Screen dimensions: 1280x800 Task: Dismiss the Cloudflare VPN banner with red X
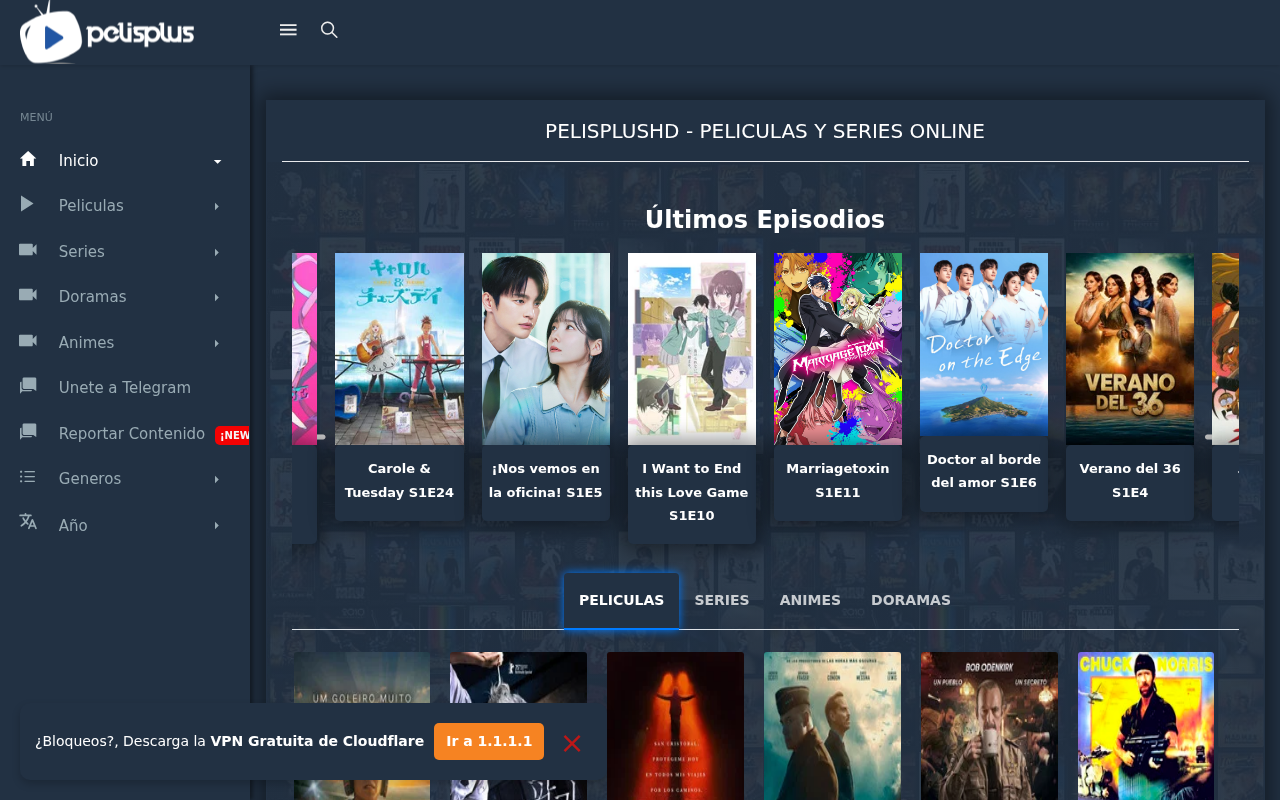(x=572, y=743)
